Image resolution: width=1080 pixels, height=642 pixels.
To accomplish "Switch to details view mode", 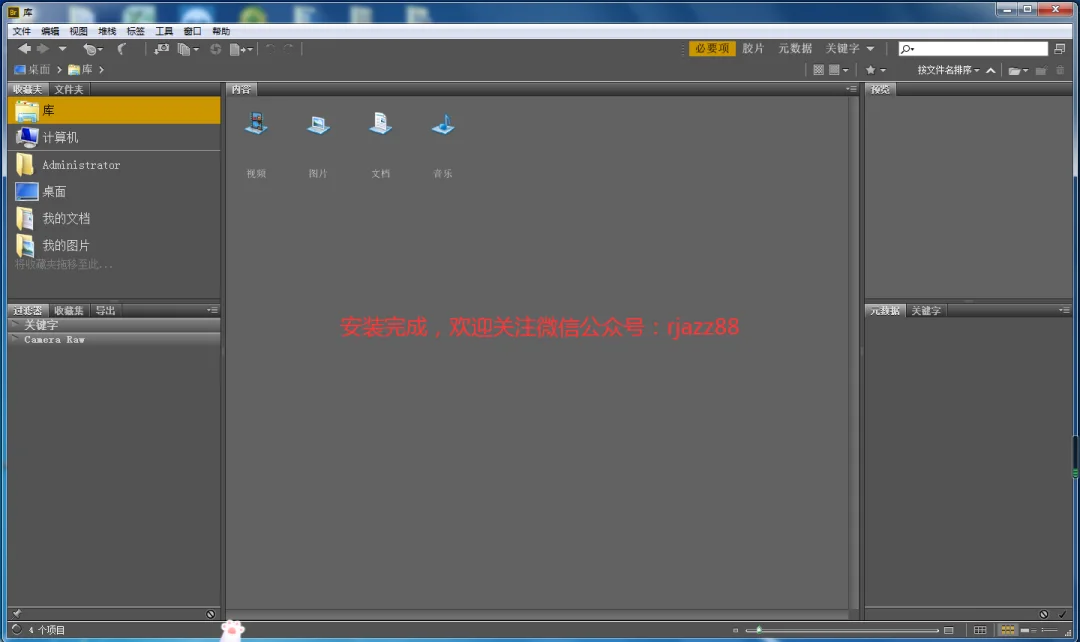I will 1029,630.
